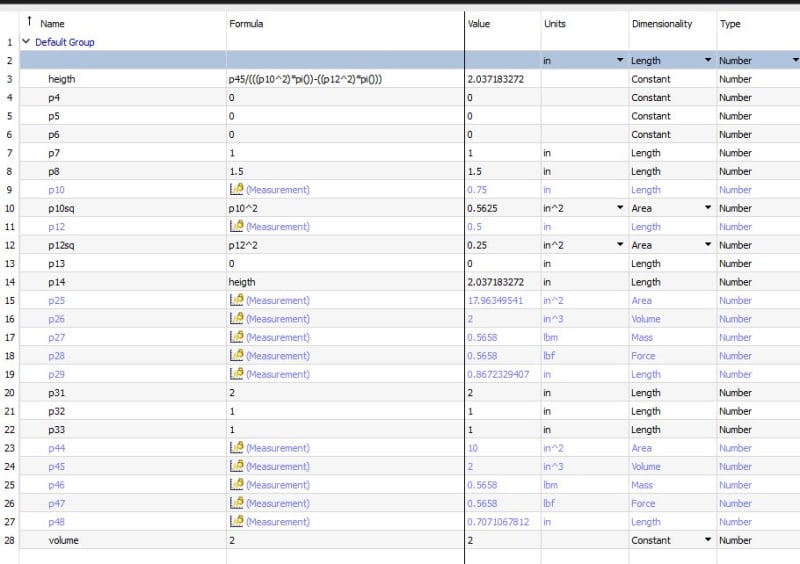Click the measurement icon in the p45 row
800x564 pixels.
tap(236, 466)
